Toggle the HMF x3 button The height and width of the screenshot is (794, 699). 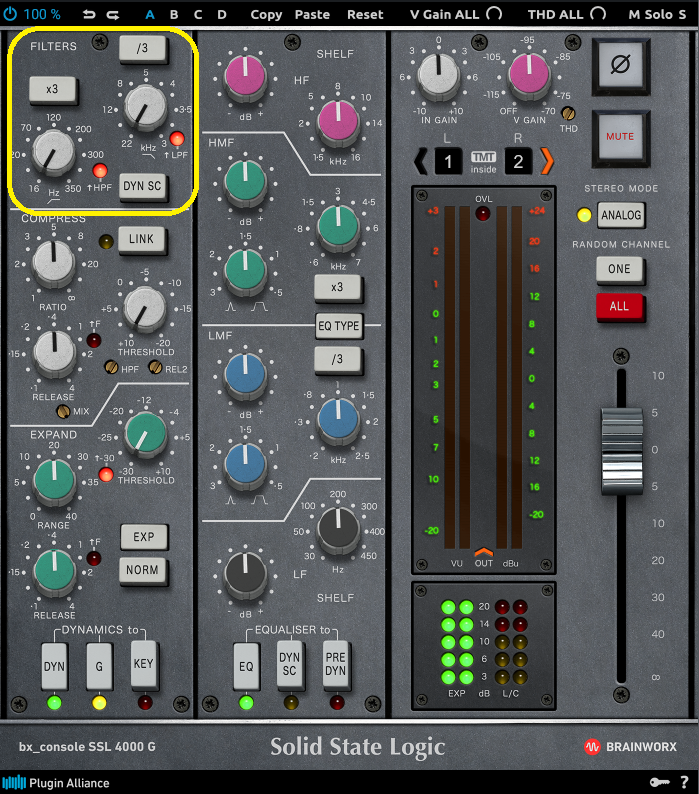(337, 287)
